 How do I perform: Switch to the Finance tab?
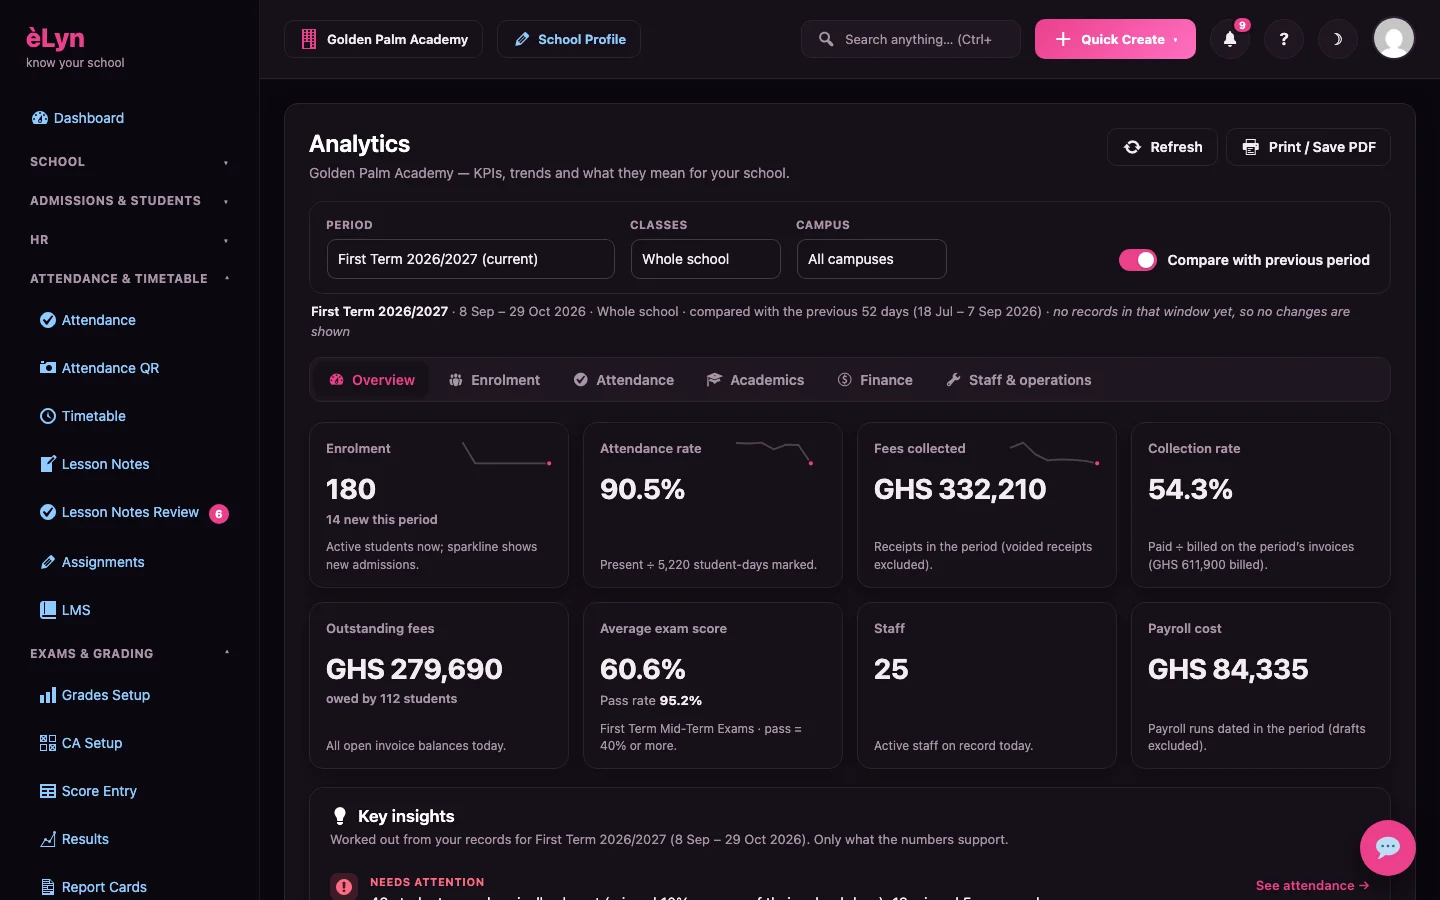(875, 380)
